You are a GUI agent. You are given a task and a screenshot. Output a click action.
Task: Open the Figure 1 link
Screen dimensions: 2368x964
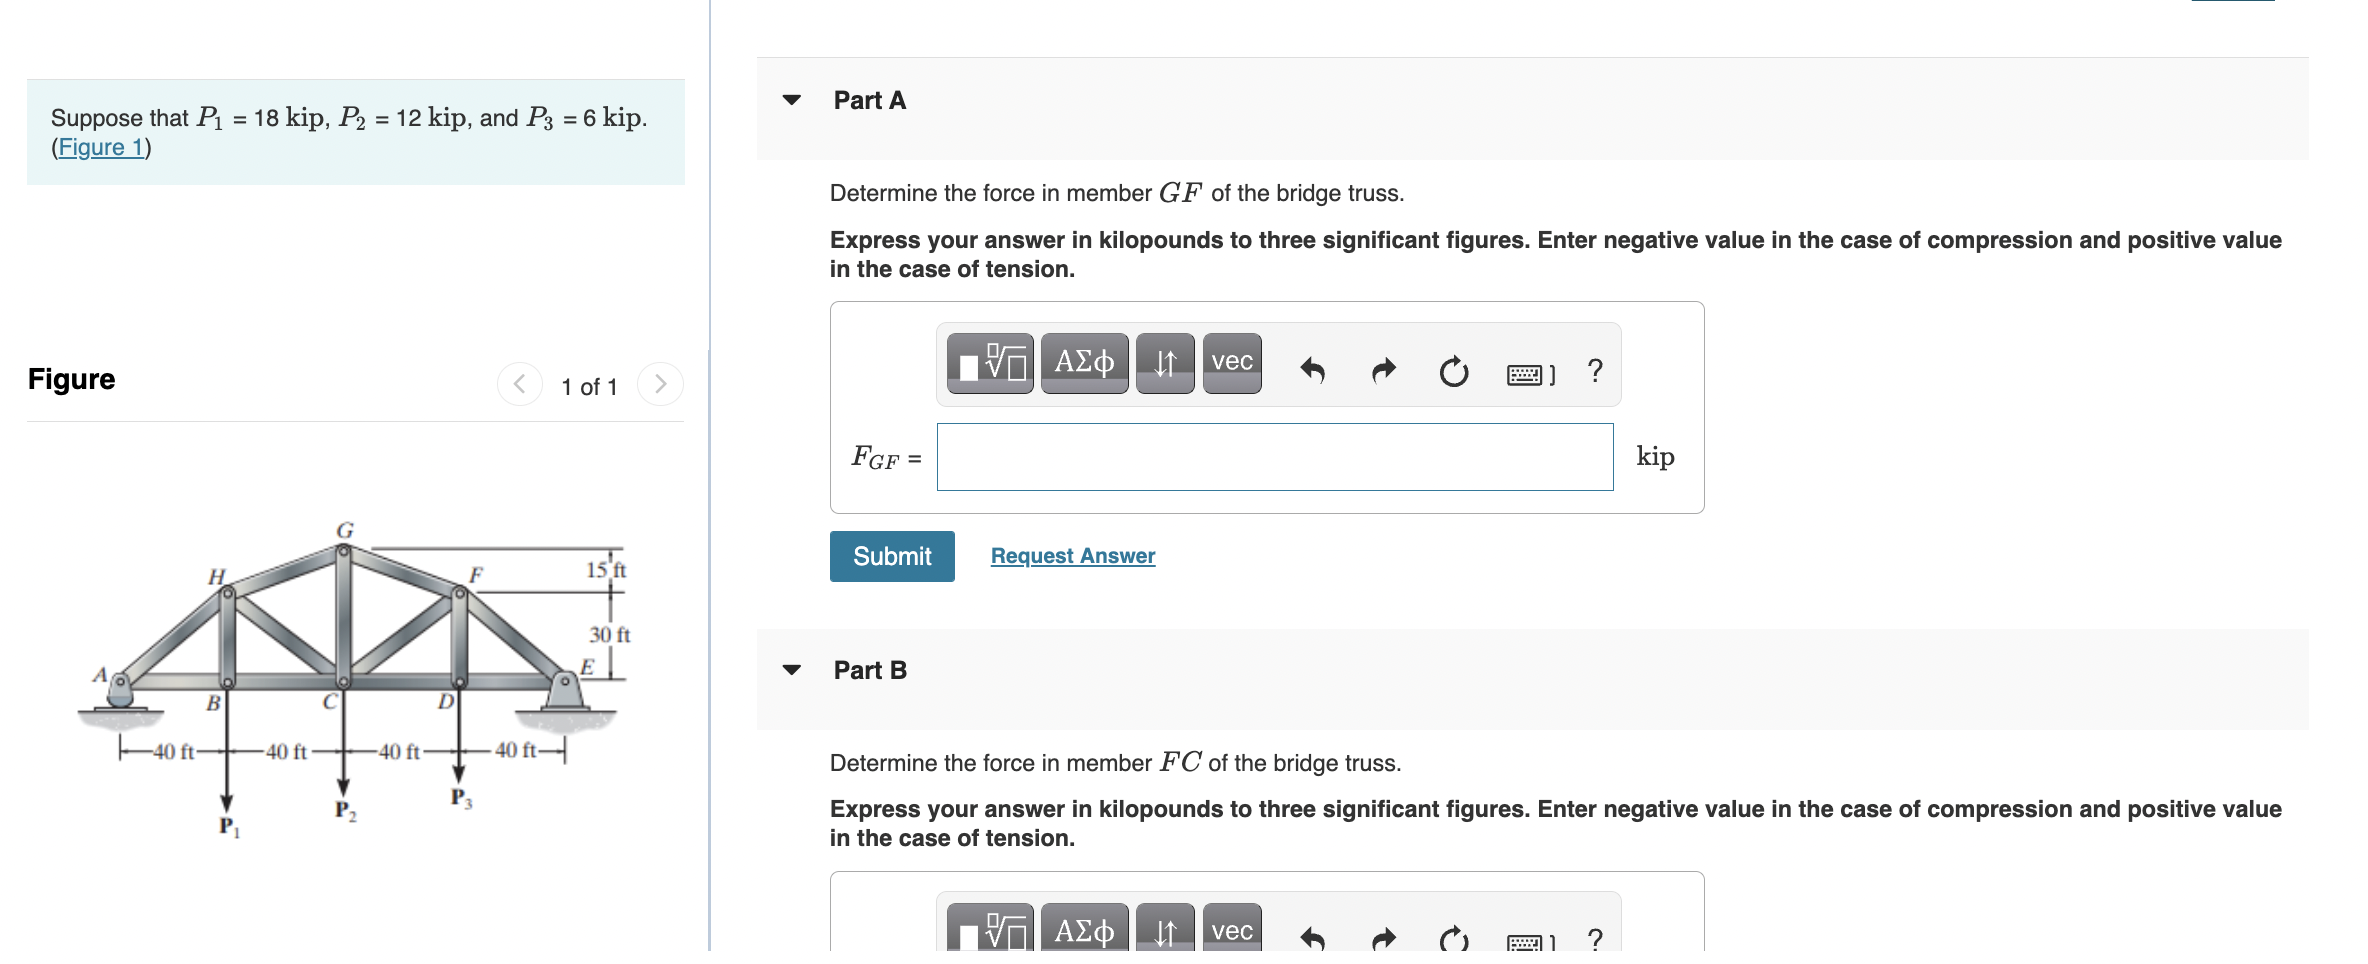[x=99, y=146]
